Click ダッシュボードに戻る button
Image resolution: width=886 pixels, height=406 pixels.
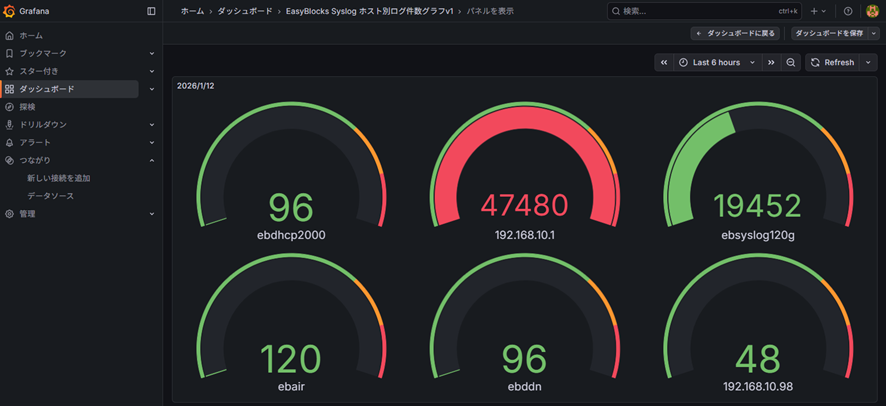pos(735,33)
